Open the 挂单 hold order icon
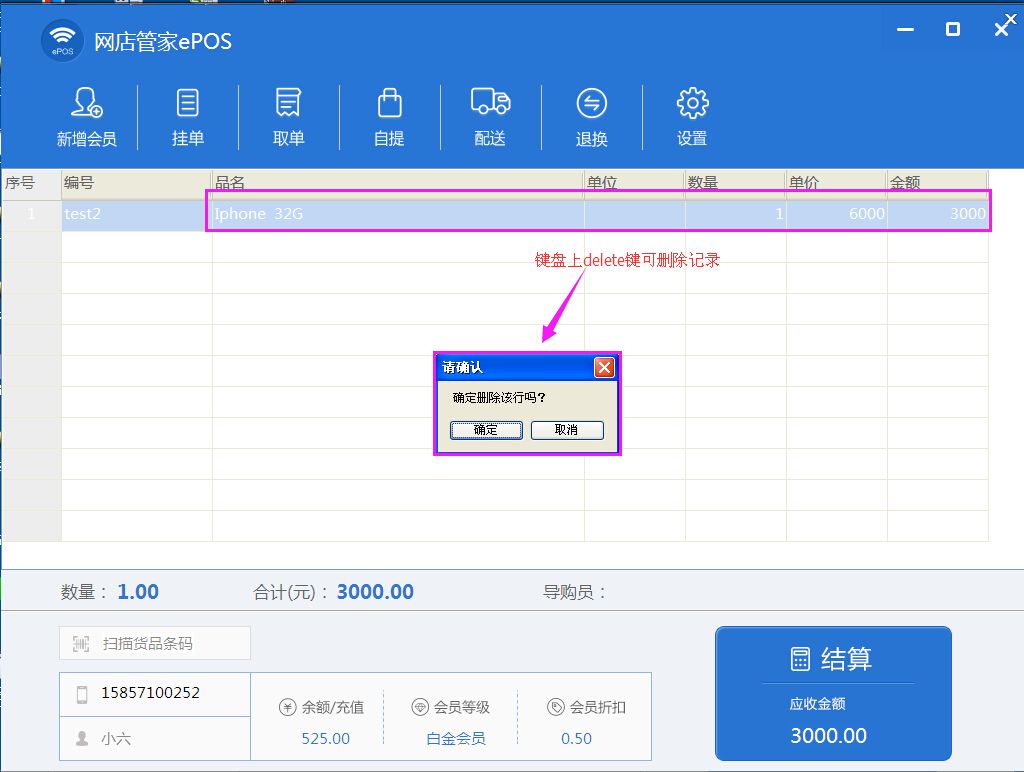The height and width of the screenshot is (772, 1024). (x=187, y=103)
